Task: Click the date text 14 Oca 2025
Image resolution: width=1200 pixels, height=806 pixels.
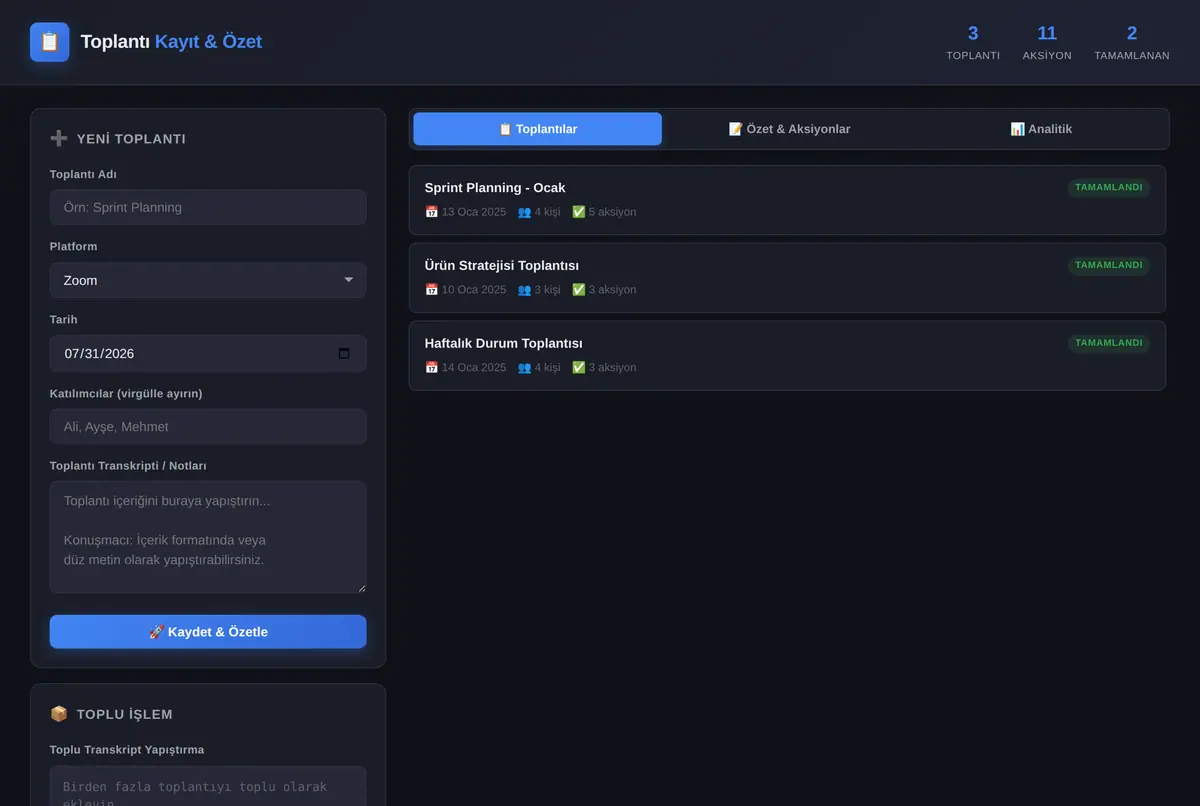Action: pyautogui.click(x=474, y=368)
